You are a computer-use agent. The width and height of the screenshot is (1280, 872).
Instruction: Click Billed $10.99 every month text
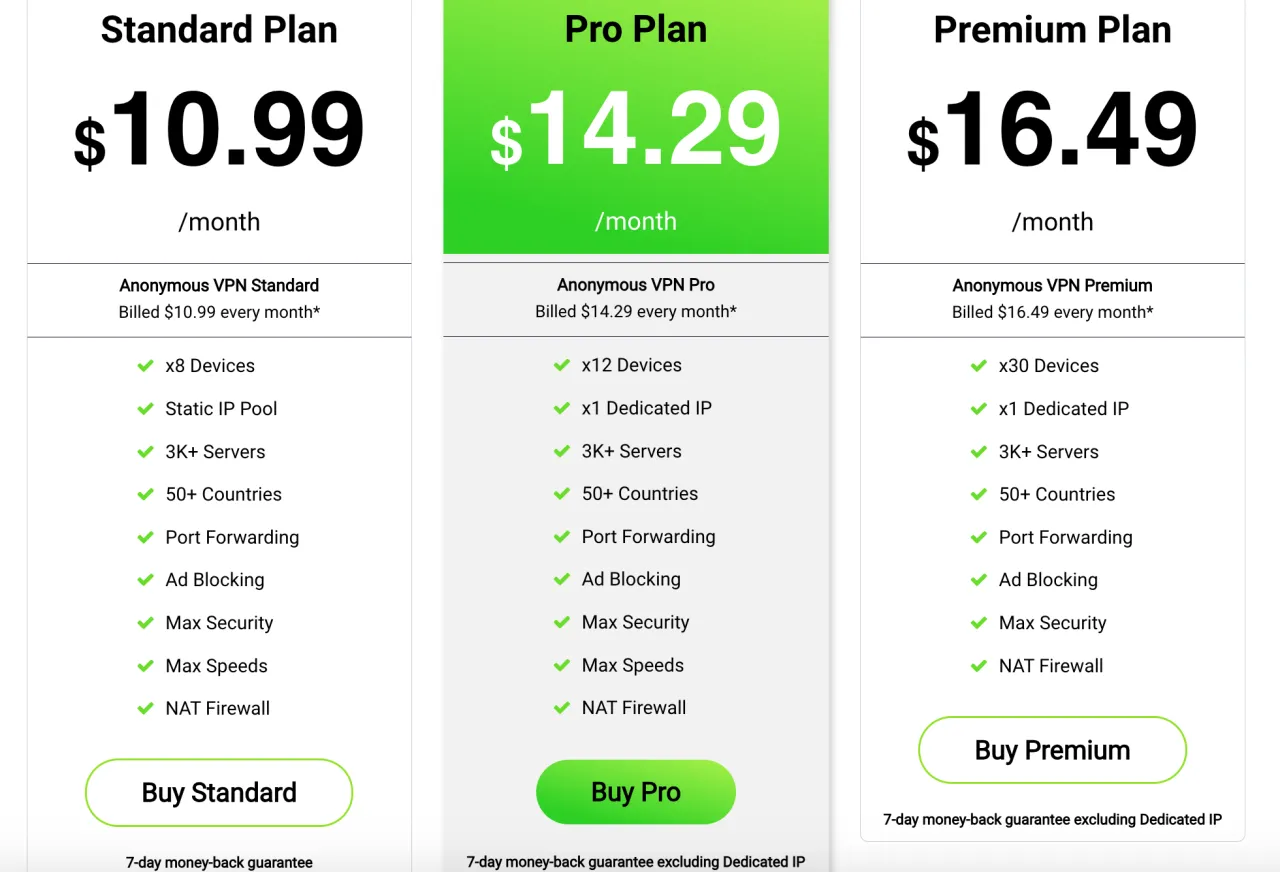(219, 312)
